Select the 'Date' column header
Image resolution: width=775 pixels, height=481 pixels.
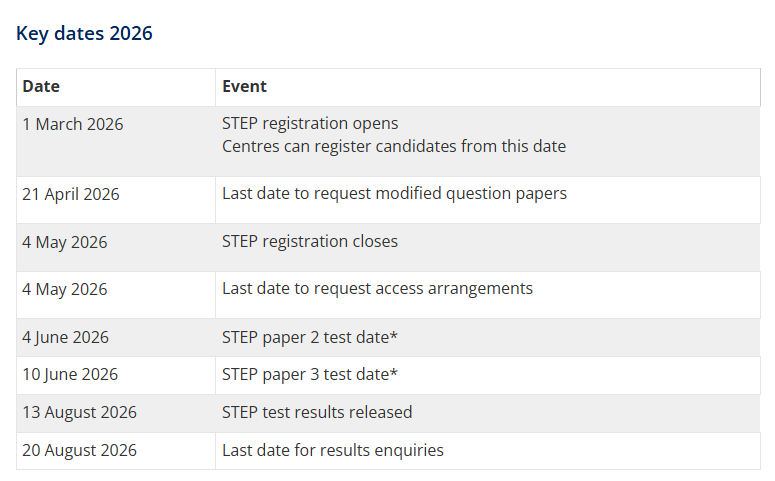click(x=41, y=87)
